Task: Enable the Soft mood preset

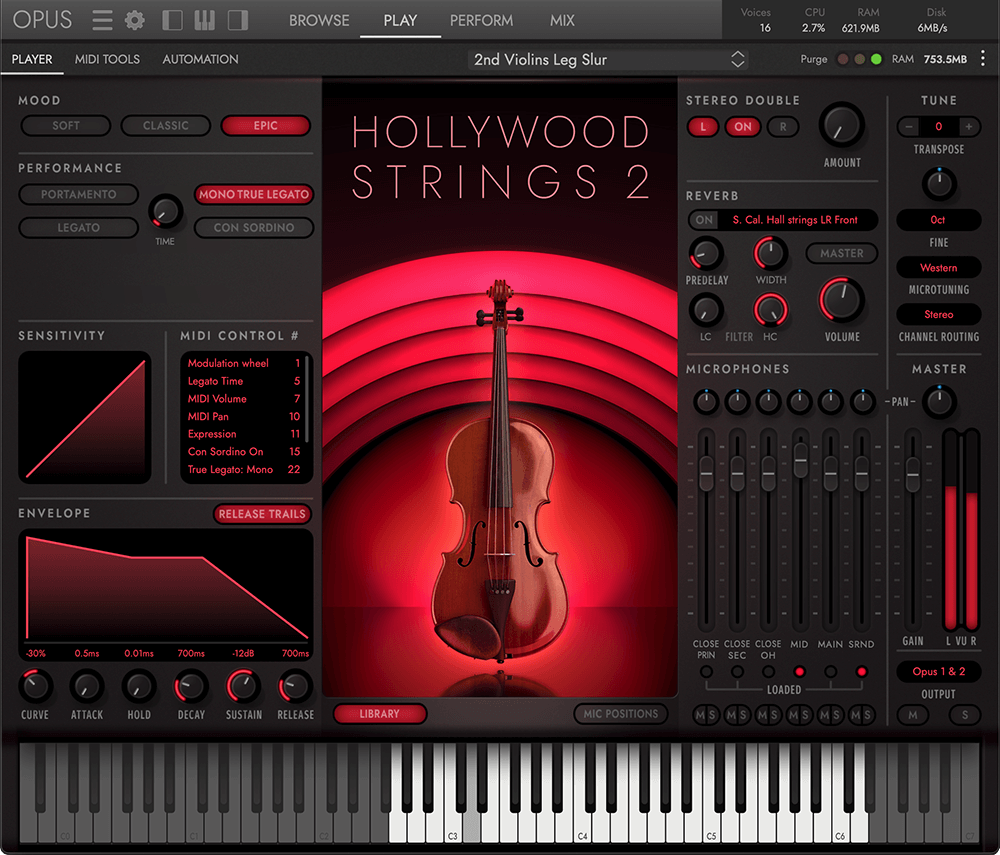Action: 64,126
